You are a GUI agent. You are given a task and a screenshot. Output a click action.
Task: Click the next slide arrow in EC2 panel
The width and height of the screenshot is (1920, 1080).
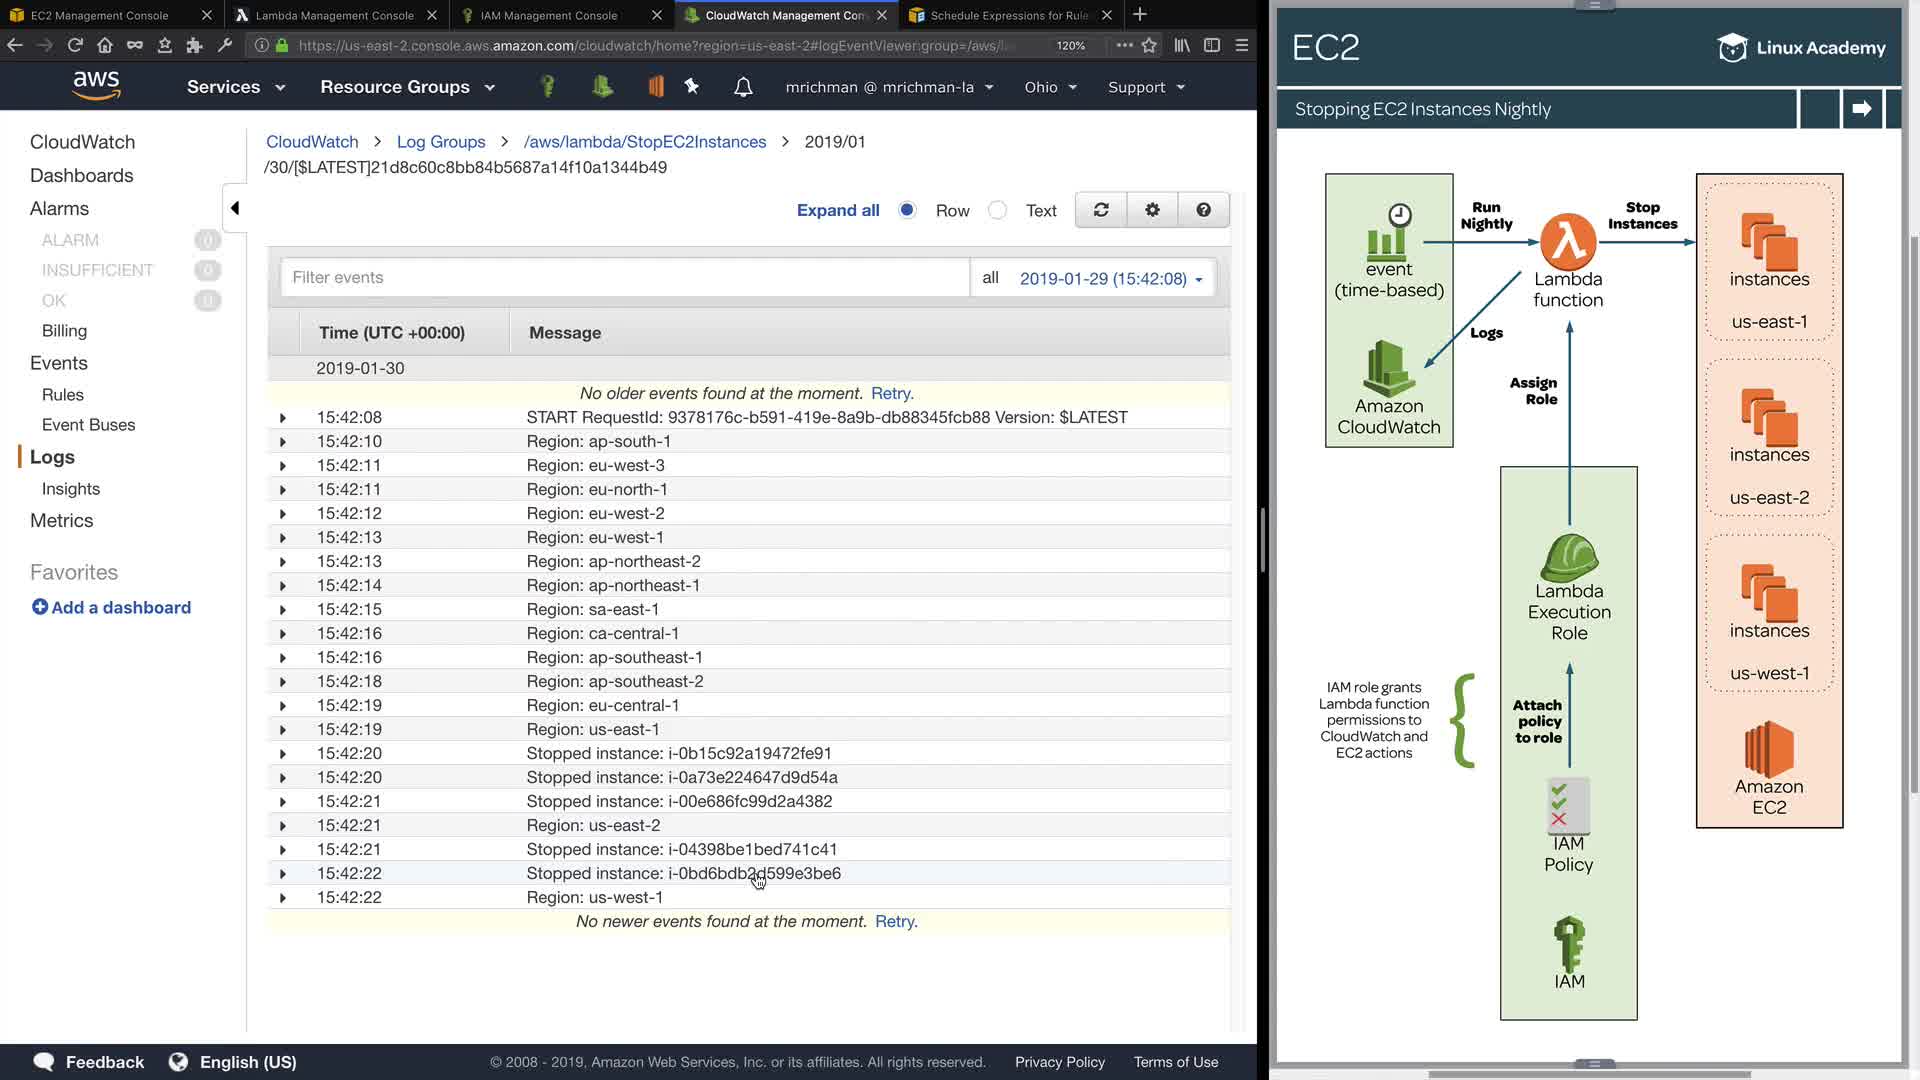click(1861, 109)
